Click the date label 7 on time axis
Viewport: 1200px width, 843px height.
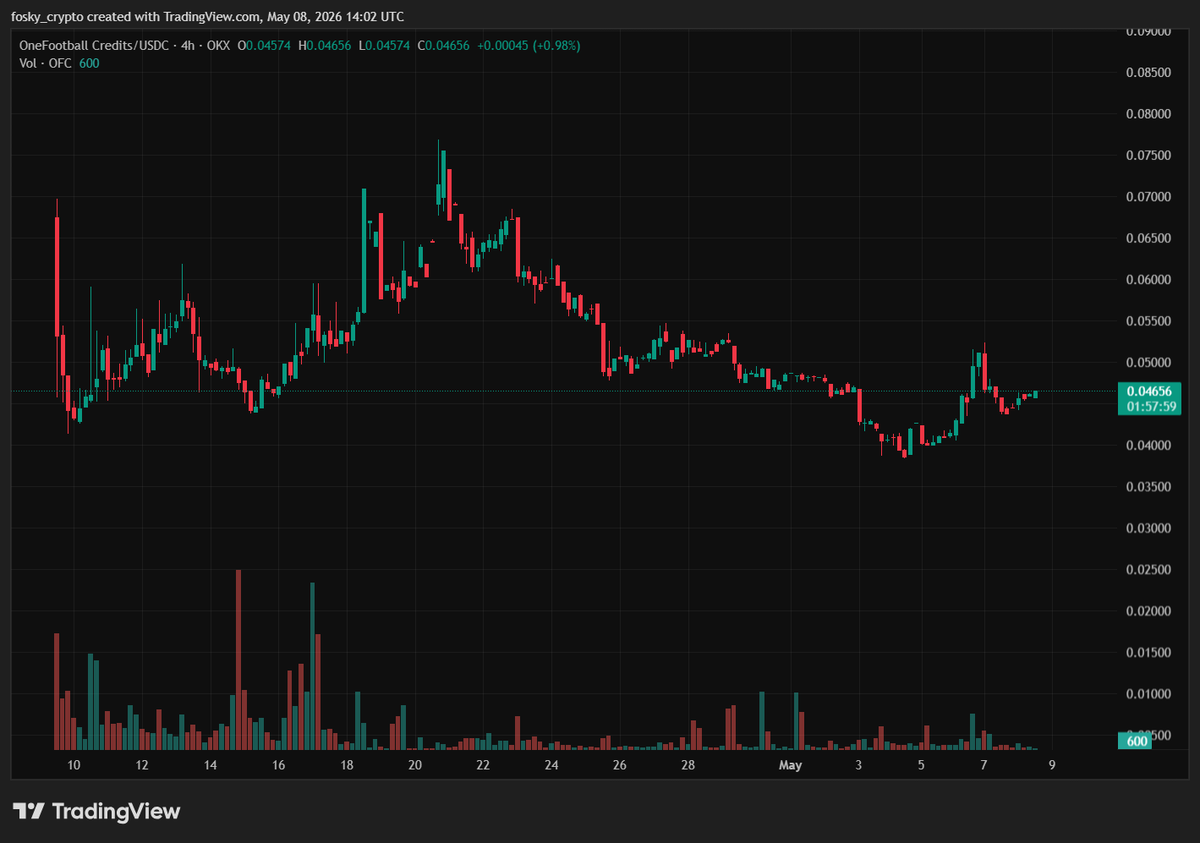[x=984, y=766]
